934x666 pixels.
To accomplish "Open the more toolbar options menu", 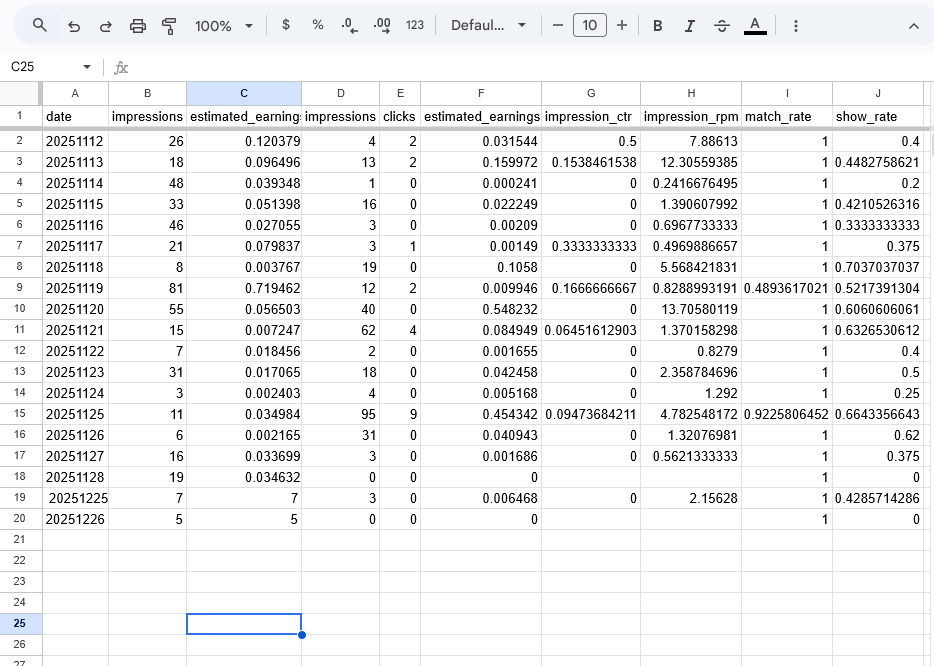I will point(796,27).
